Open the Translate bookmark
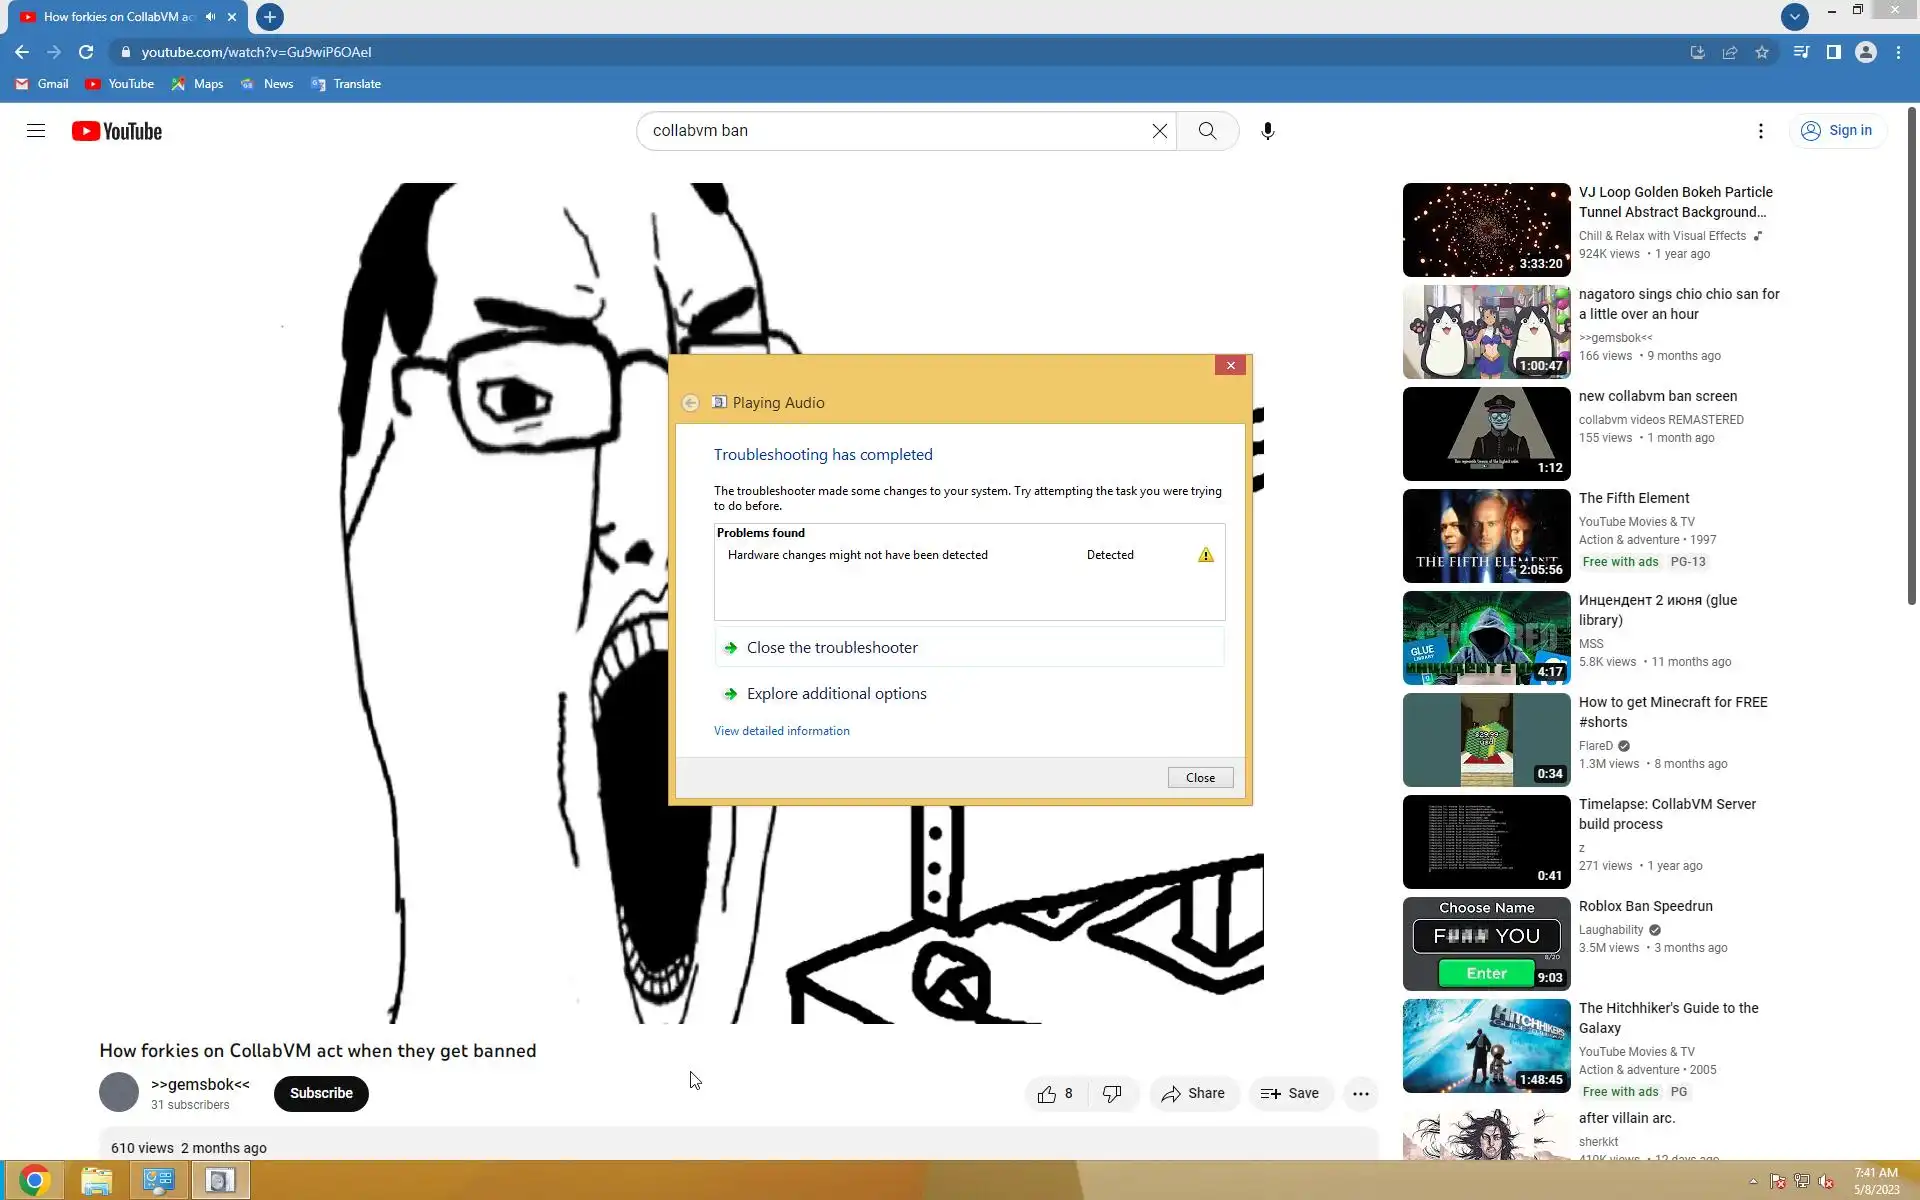 pyautogui.click(x=346, y=84)
